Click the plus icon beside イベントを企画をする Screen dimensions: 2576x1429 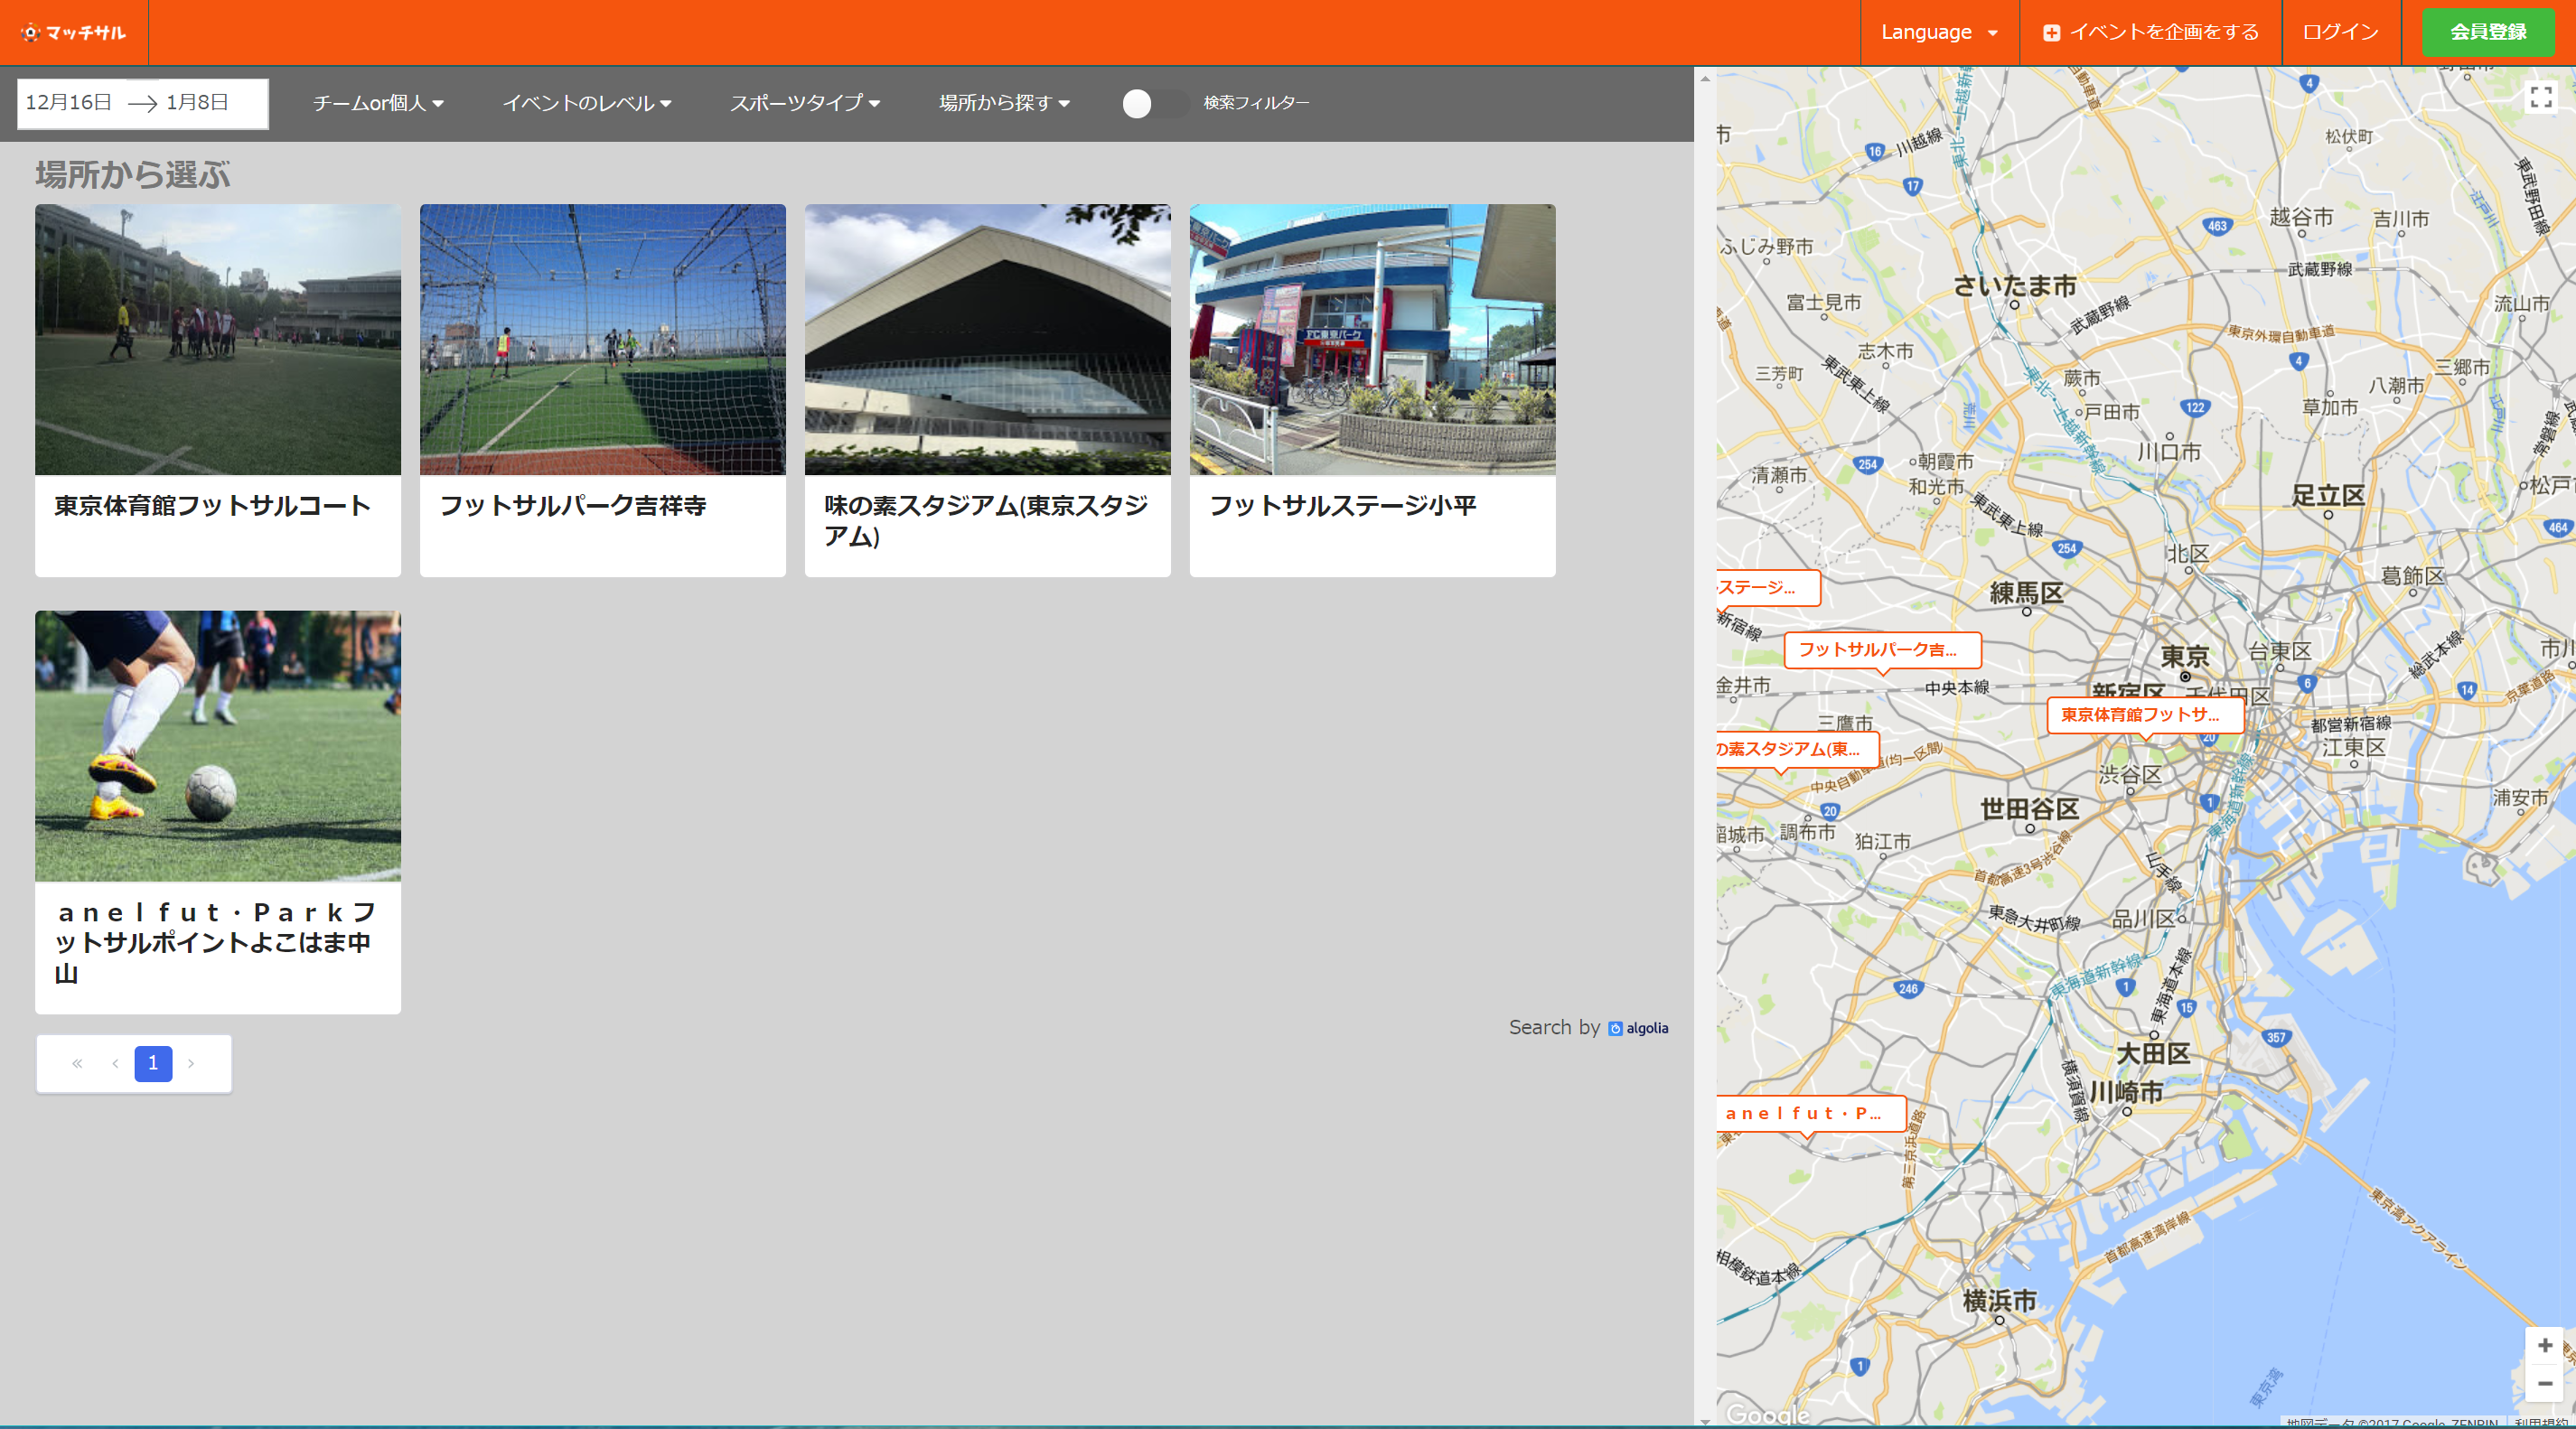(2051, 33)
